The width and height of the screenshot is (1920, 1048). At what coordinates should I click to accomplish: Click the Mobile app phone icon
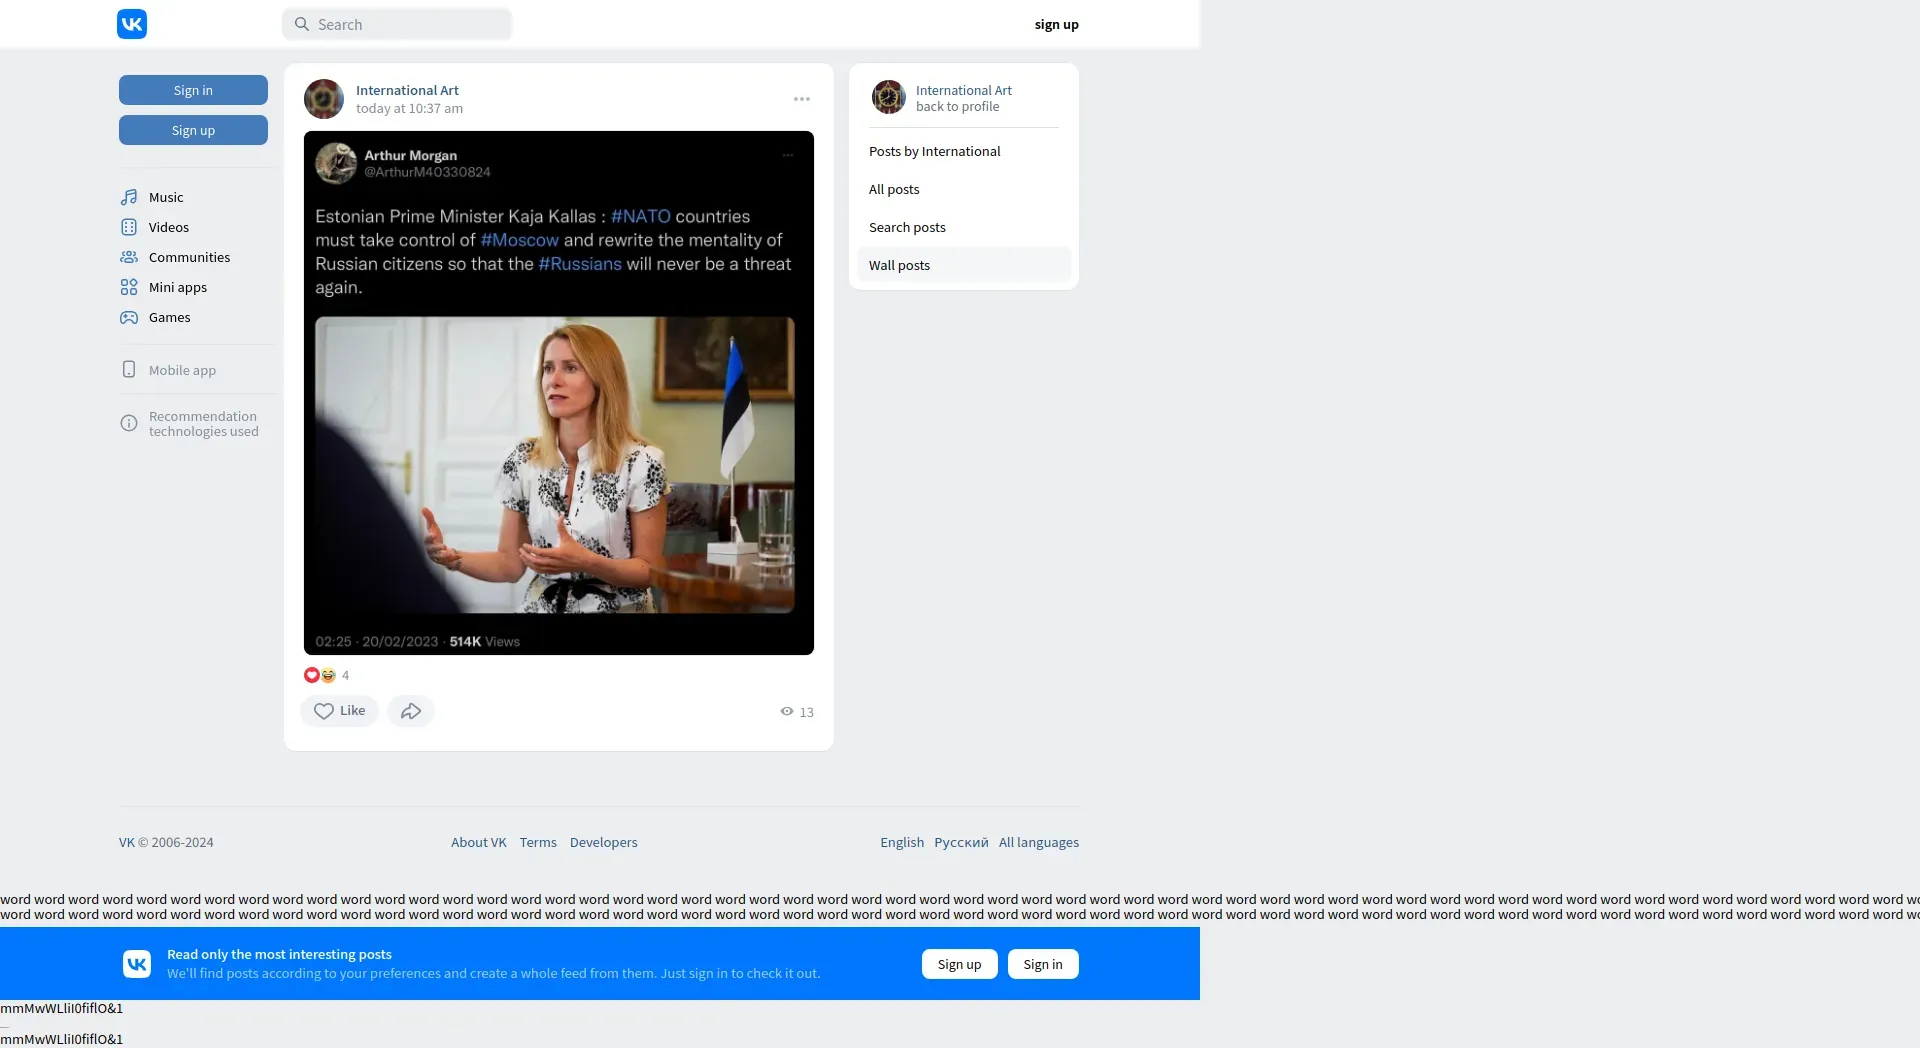129,370
